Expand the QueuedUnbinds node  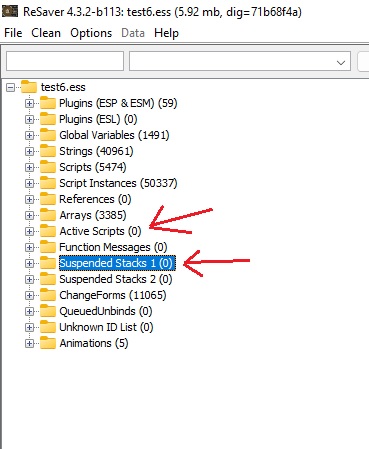click(29, 312)
